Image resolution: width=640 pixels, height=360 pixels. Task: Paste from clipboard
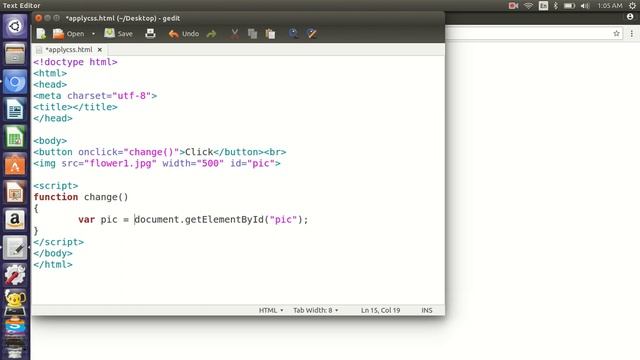(270, 34)
